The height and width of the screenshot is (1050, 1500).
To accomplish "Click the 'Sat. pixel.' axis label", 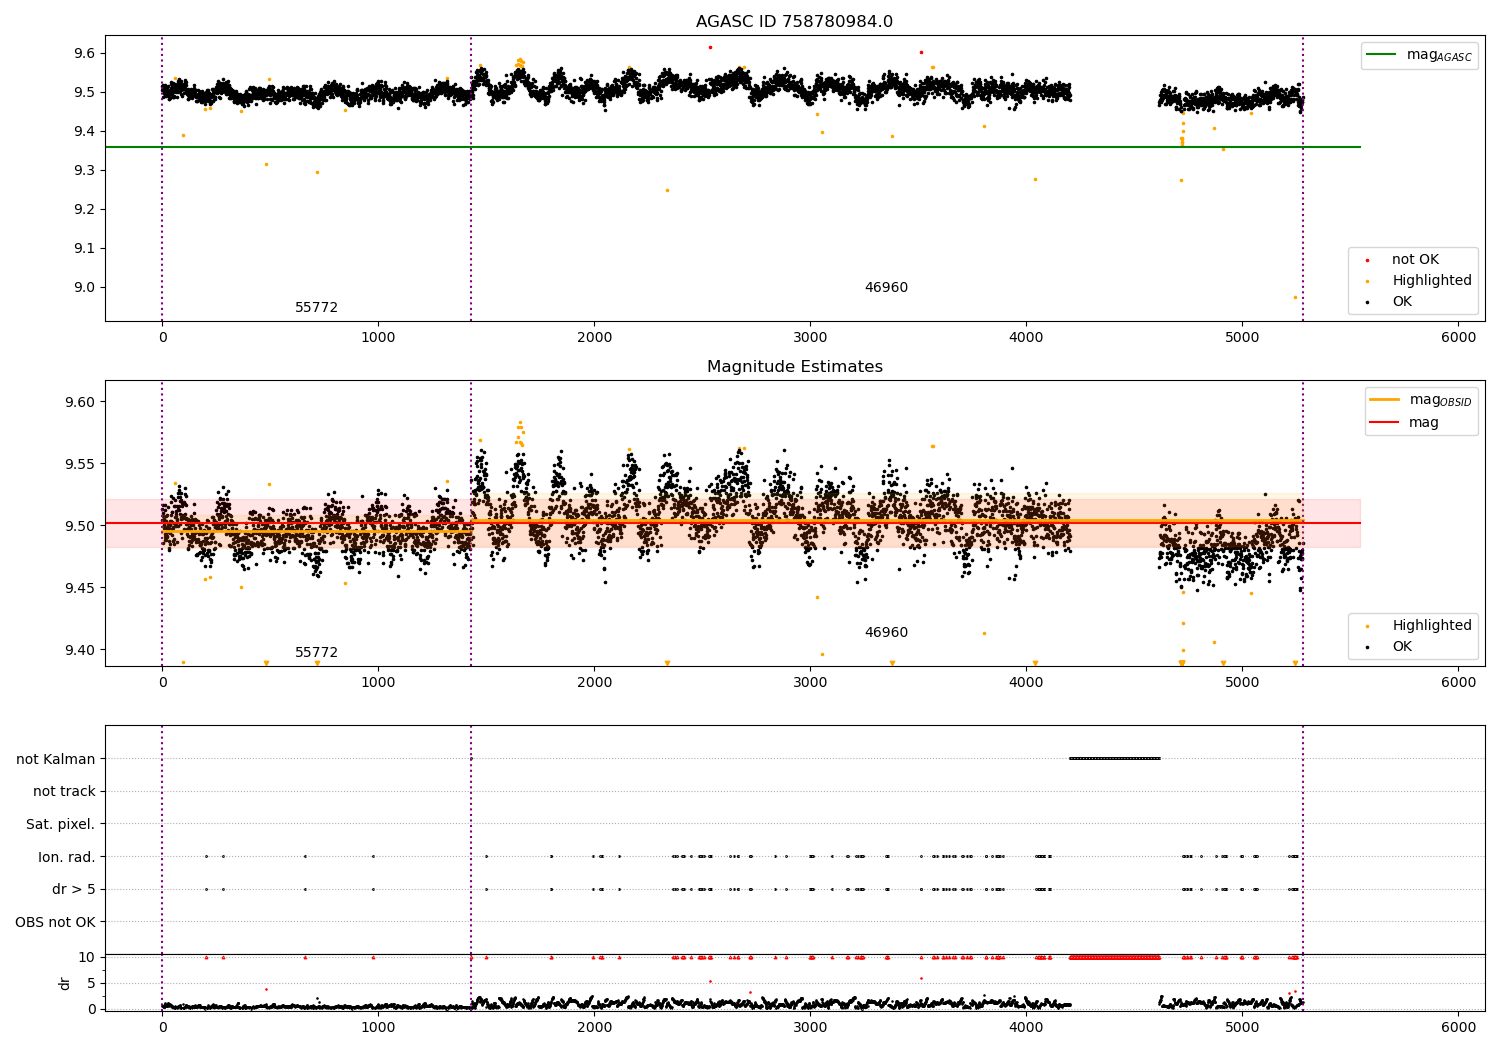I will (61, 824).
